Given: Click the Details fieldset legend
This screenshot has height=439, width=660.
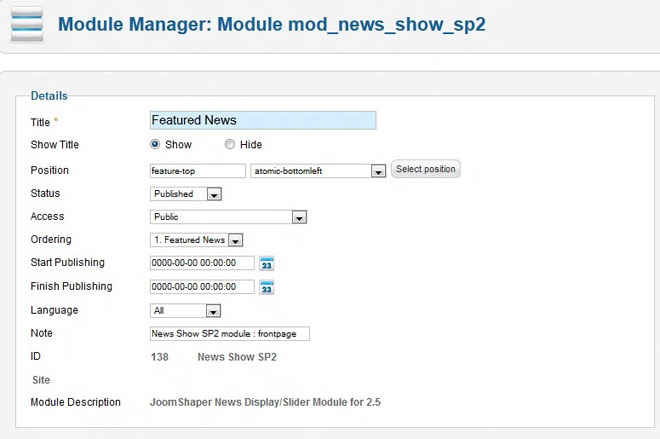Looking at the screenshot, I should point(49,96).
